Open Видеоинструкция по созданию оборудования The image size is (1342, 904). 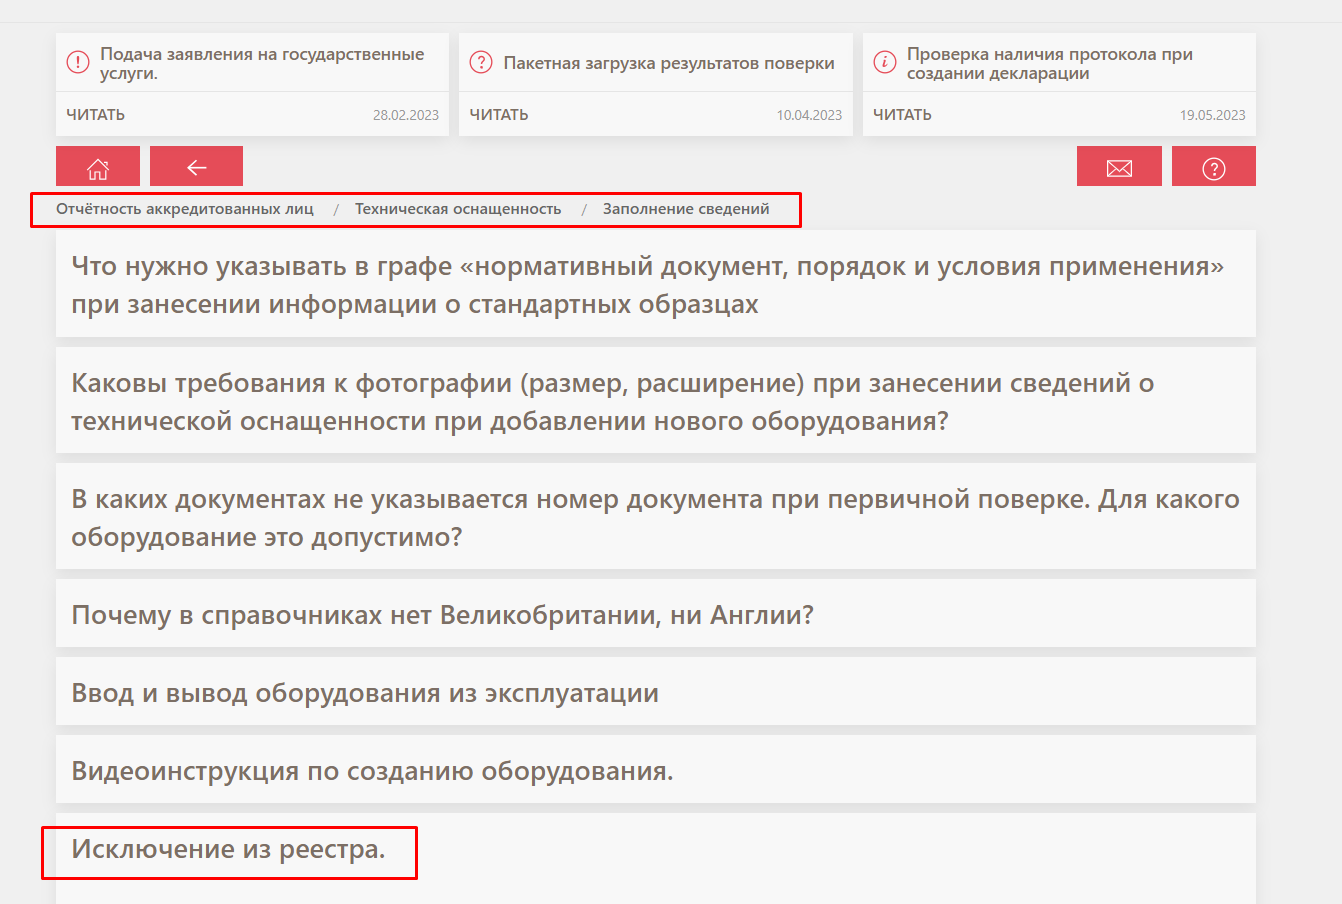pyautogui.click(x=372, y=770)
